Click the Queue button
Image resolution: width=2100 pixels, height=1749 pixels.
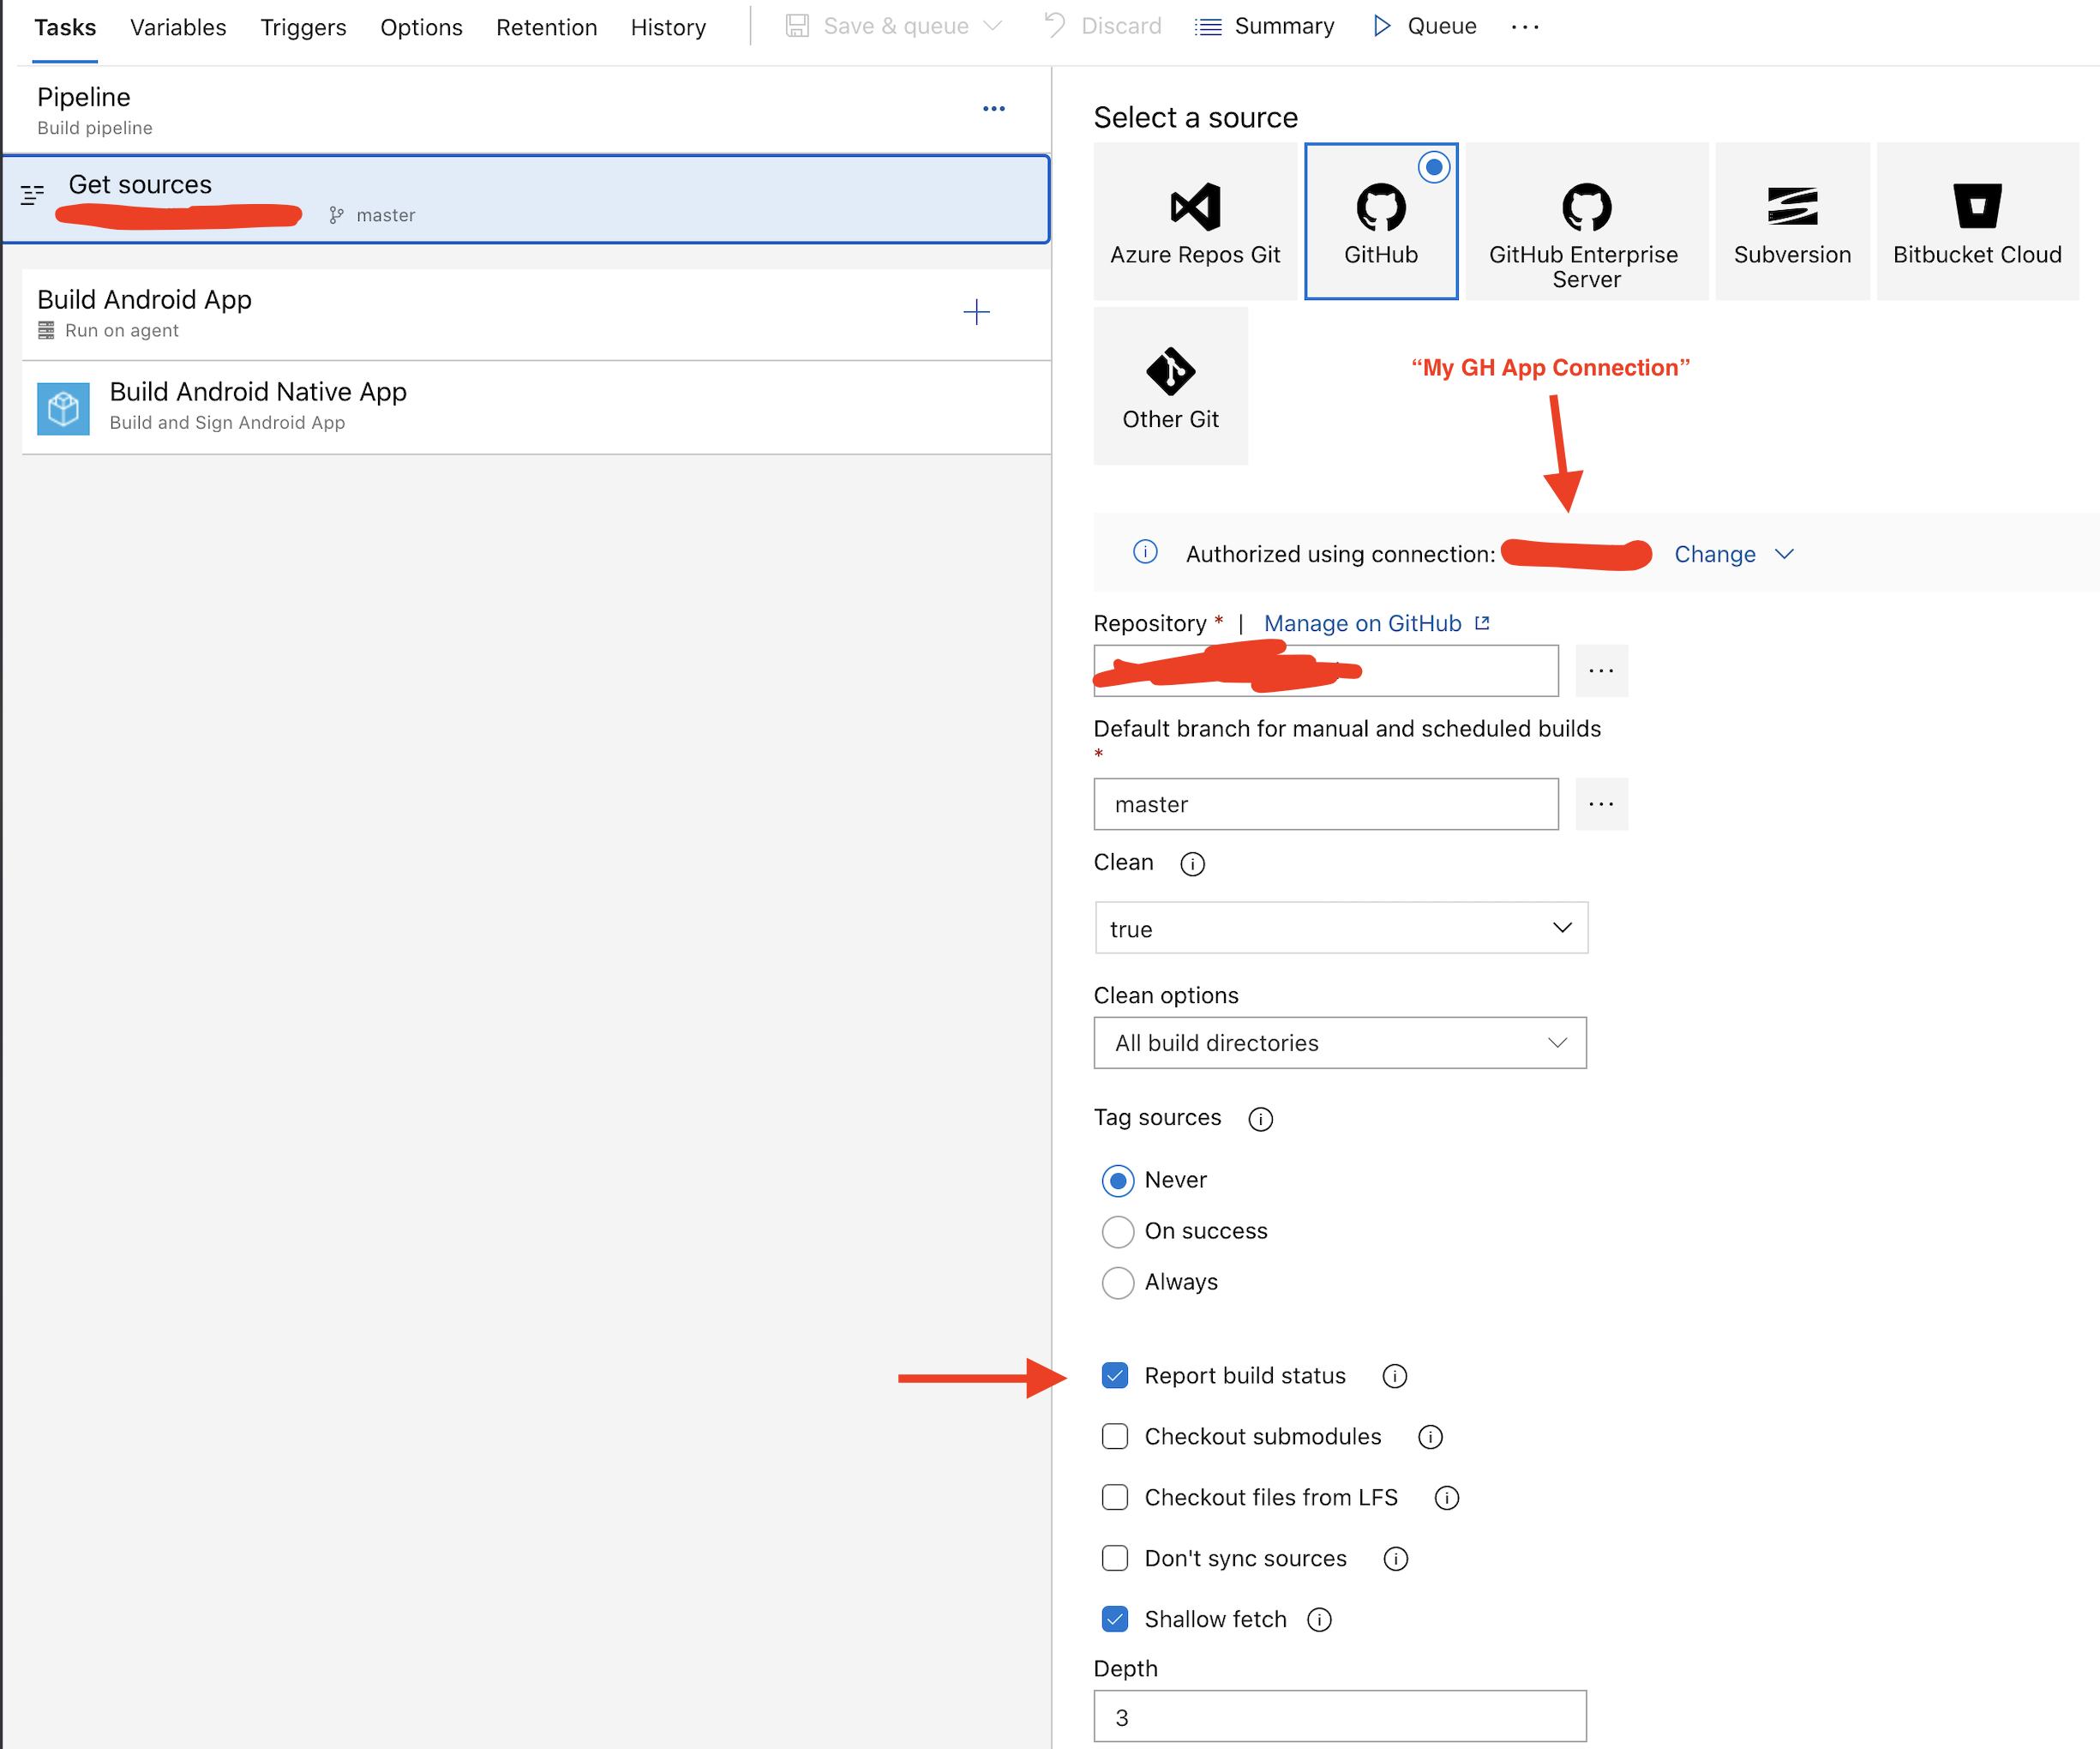(x=1424, y=26)
